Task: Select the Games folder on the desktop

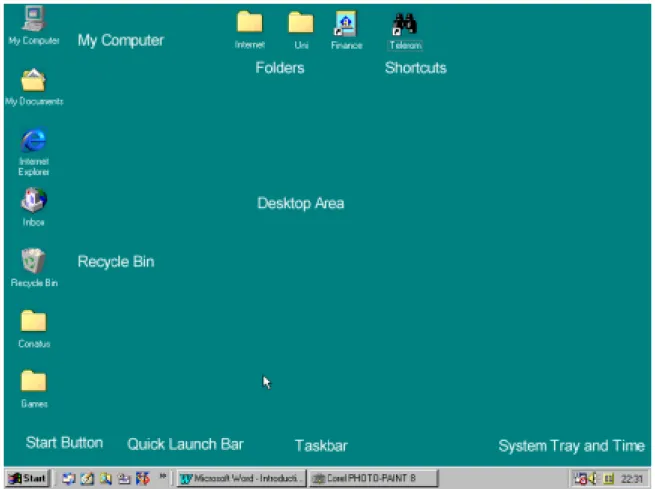Action: (x=34, y=389)
